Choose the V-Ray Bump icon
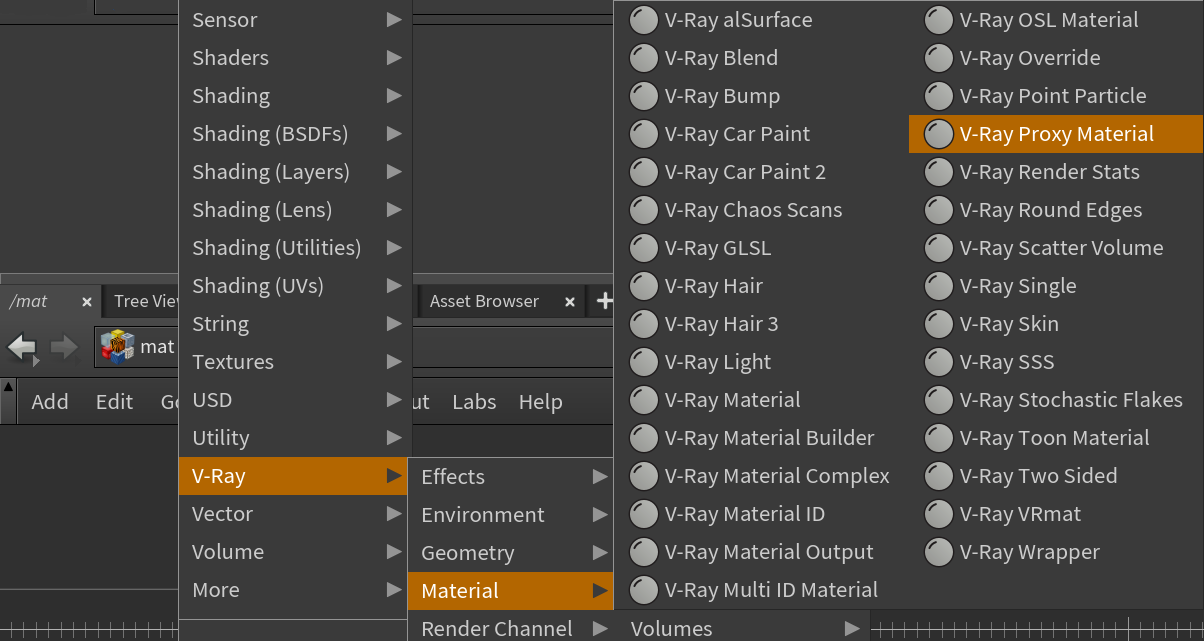This screenshot has height=641, width=1204. (x=644, y=96)
